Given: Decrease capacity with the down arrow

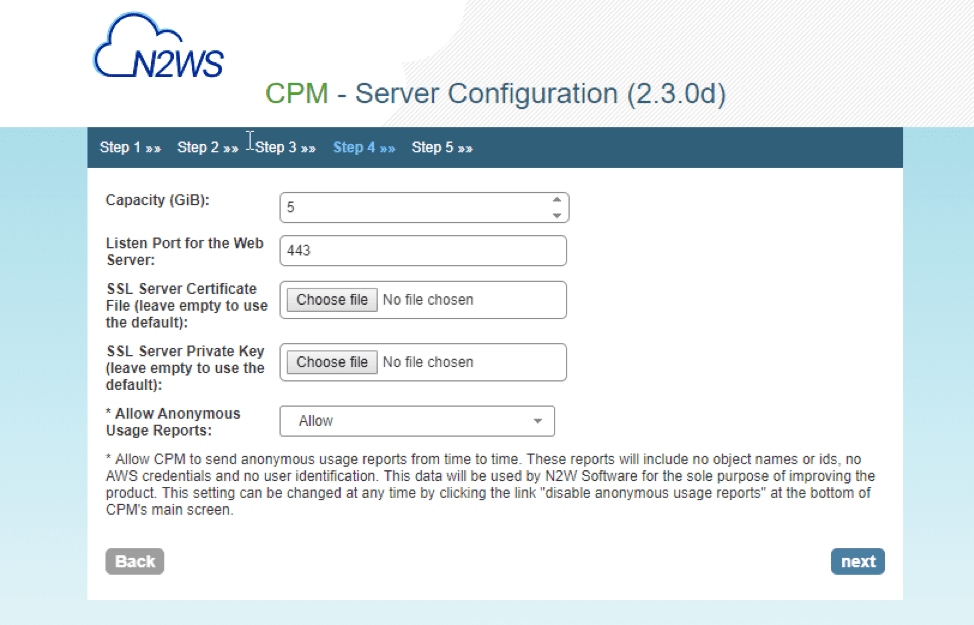Looking at the screenshot, I should point(557,215).
